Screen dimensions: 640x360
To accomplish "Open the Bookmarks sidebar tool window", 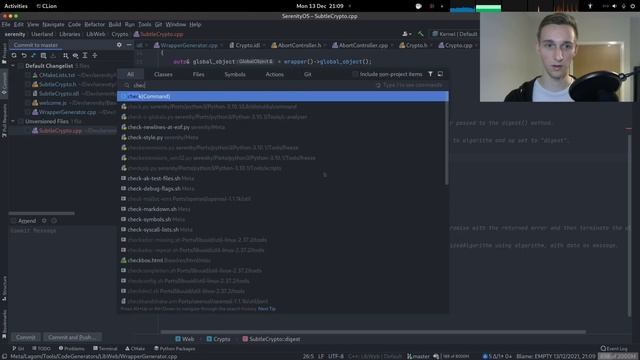I will (4, 324).
